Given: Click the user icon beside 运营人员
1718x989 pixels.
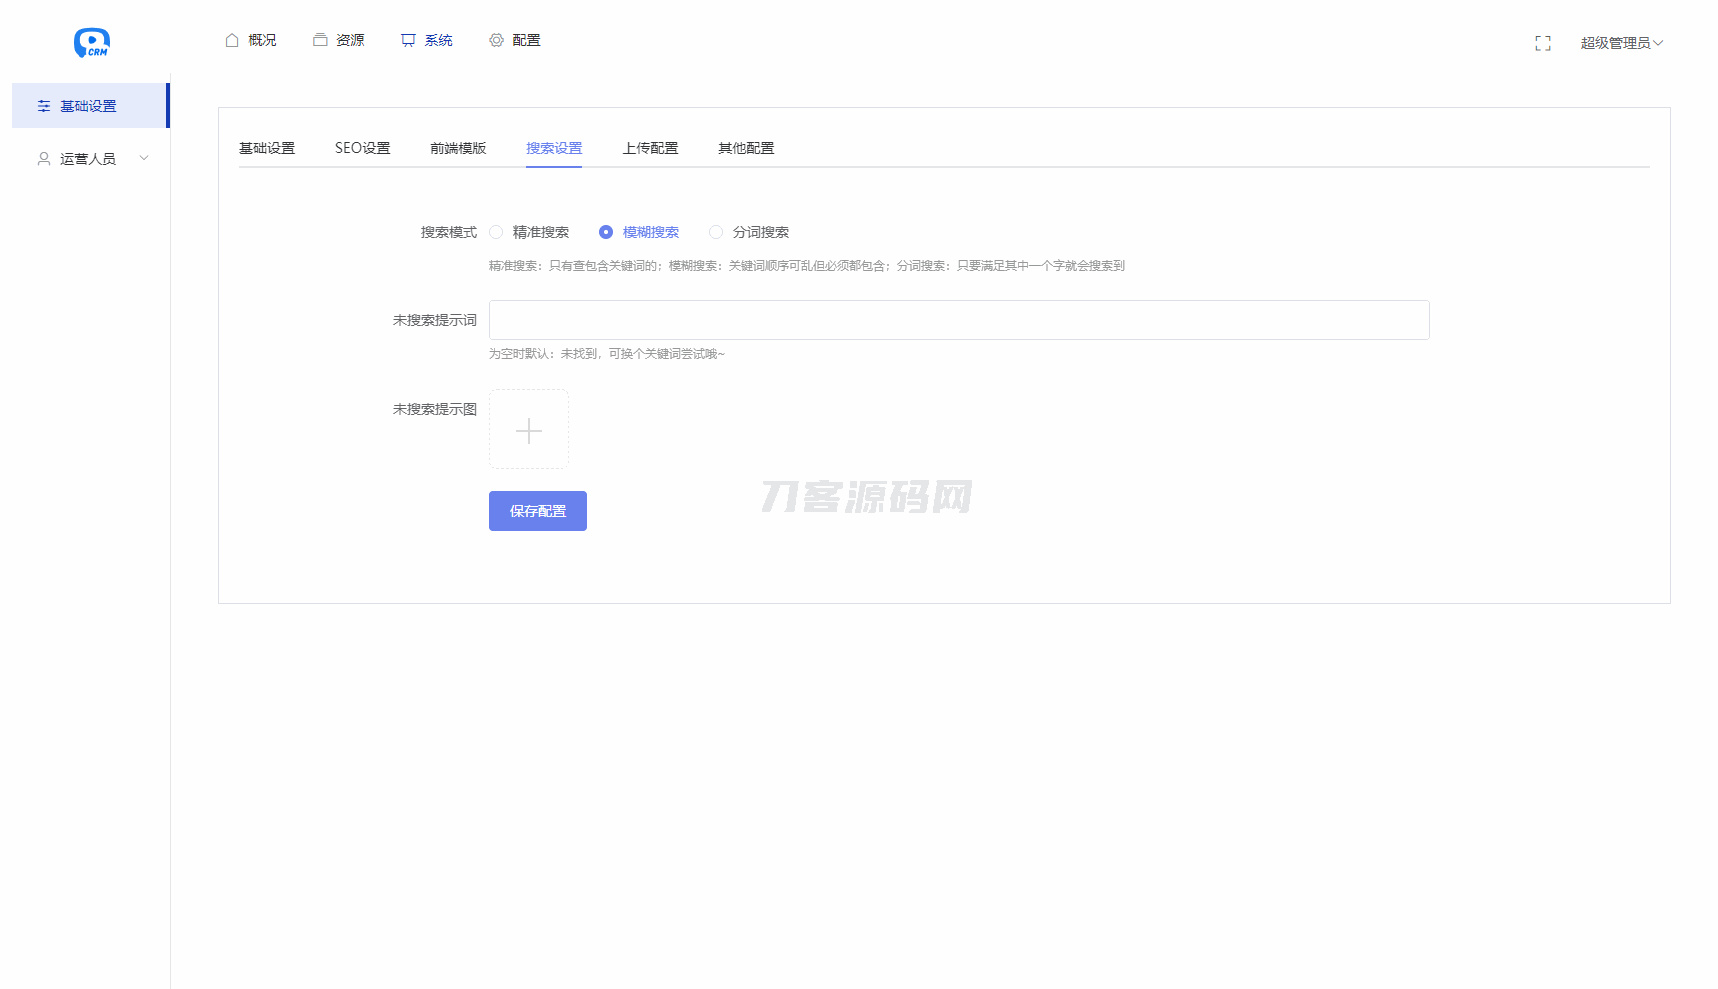Looking at the screenshot, I should pos(44,159).
